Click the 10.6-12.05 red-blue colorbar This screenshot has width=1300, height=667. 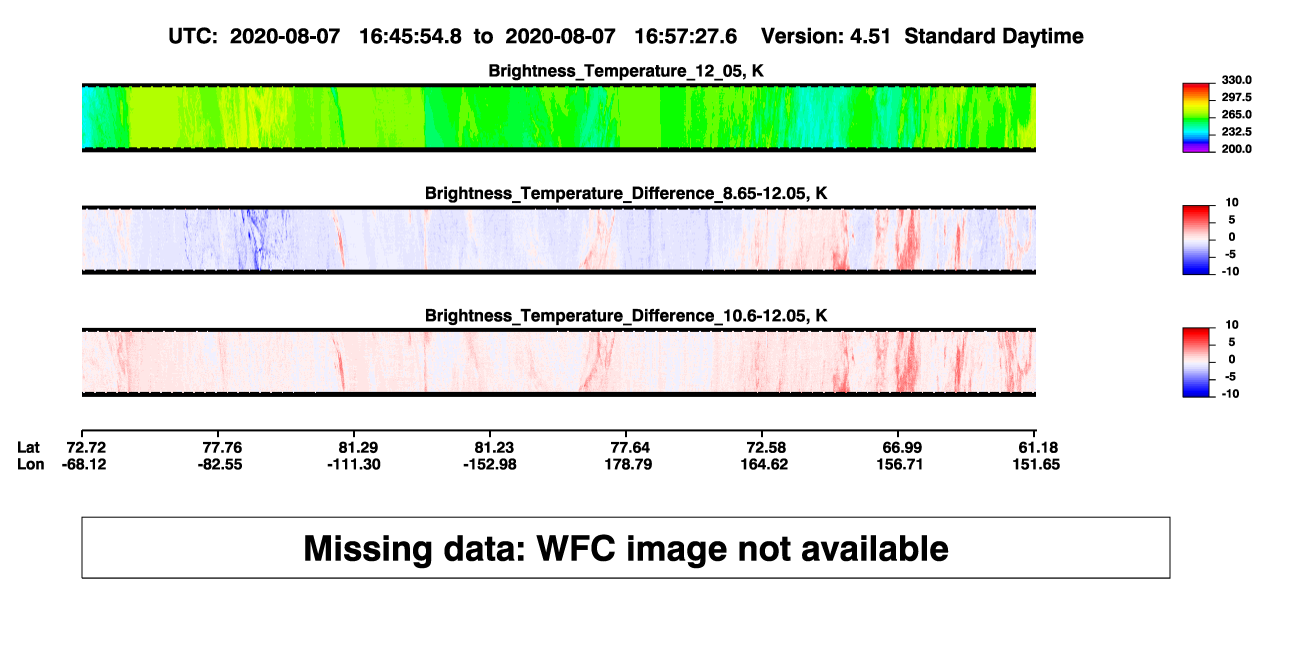[1197, 363]
